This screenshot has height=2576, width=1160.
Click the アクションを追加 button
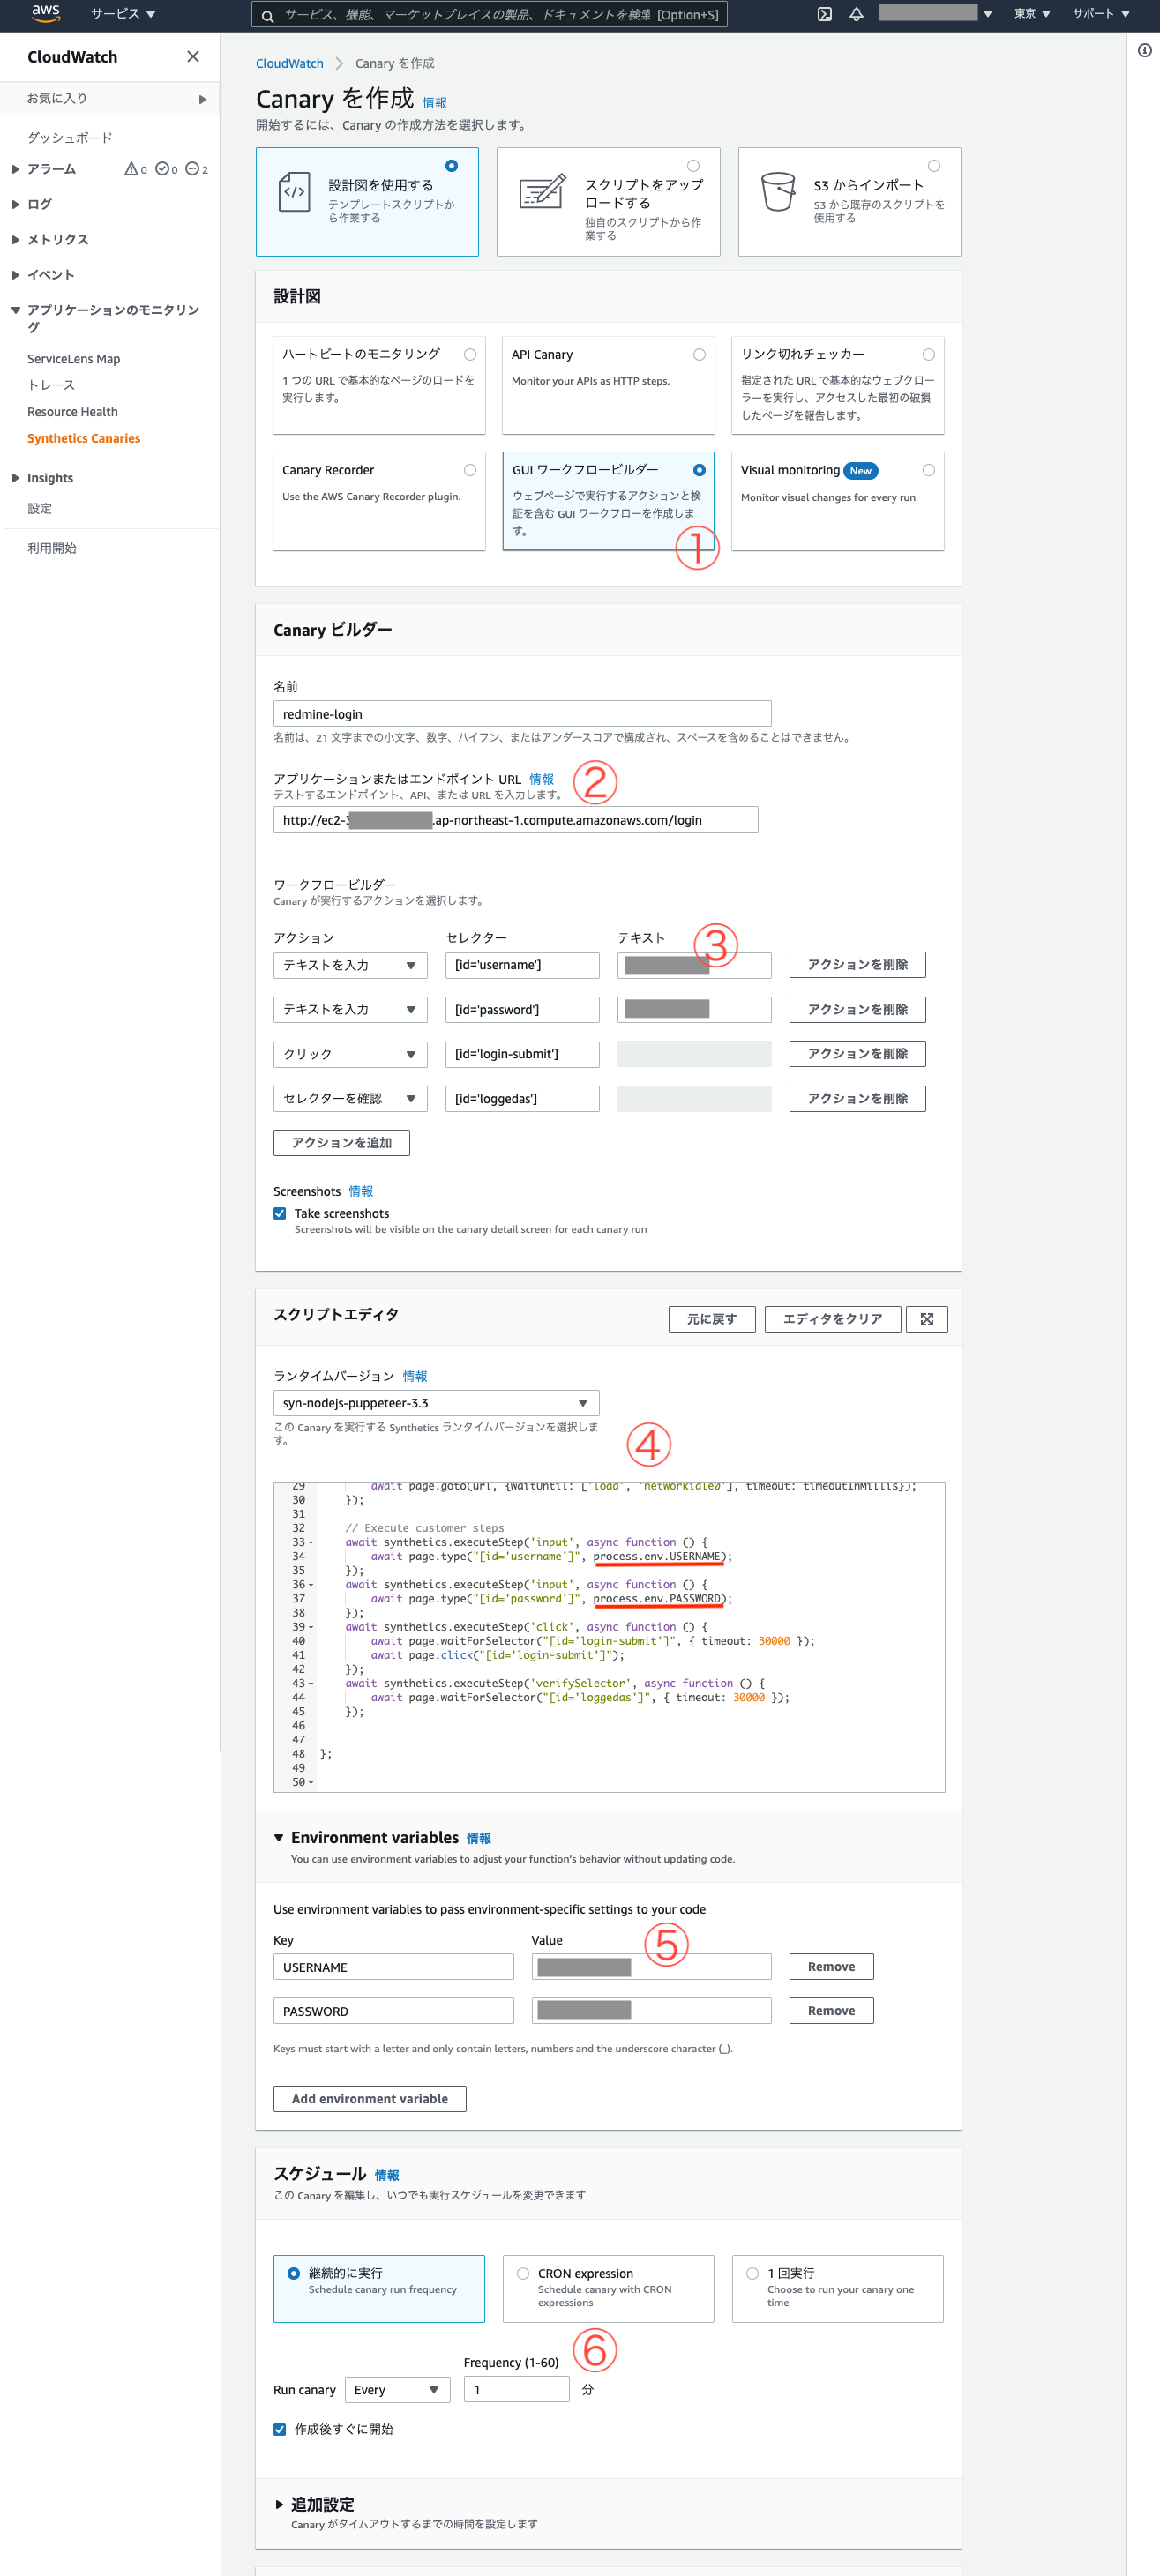coord(341,1142)
